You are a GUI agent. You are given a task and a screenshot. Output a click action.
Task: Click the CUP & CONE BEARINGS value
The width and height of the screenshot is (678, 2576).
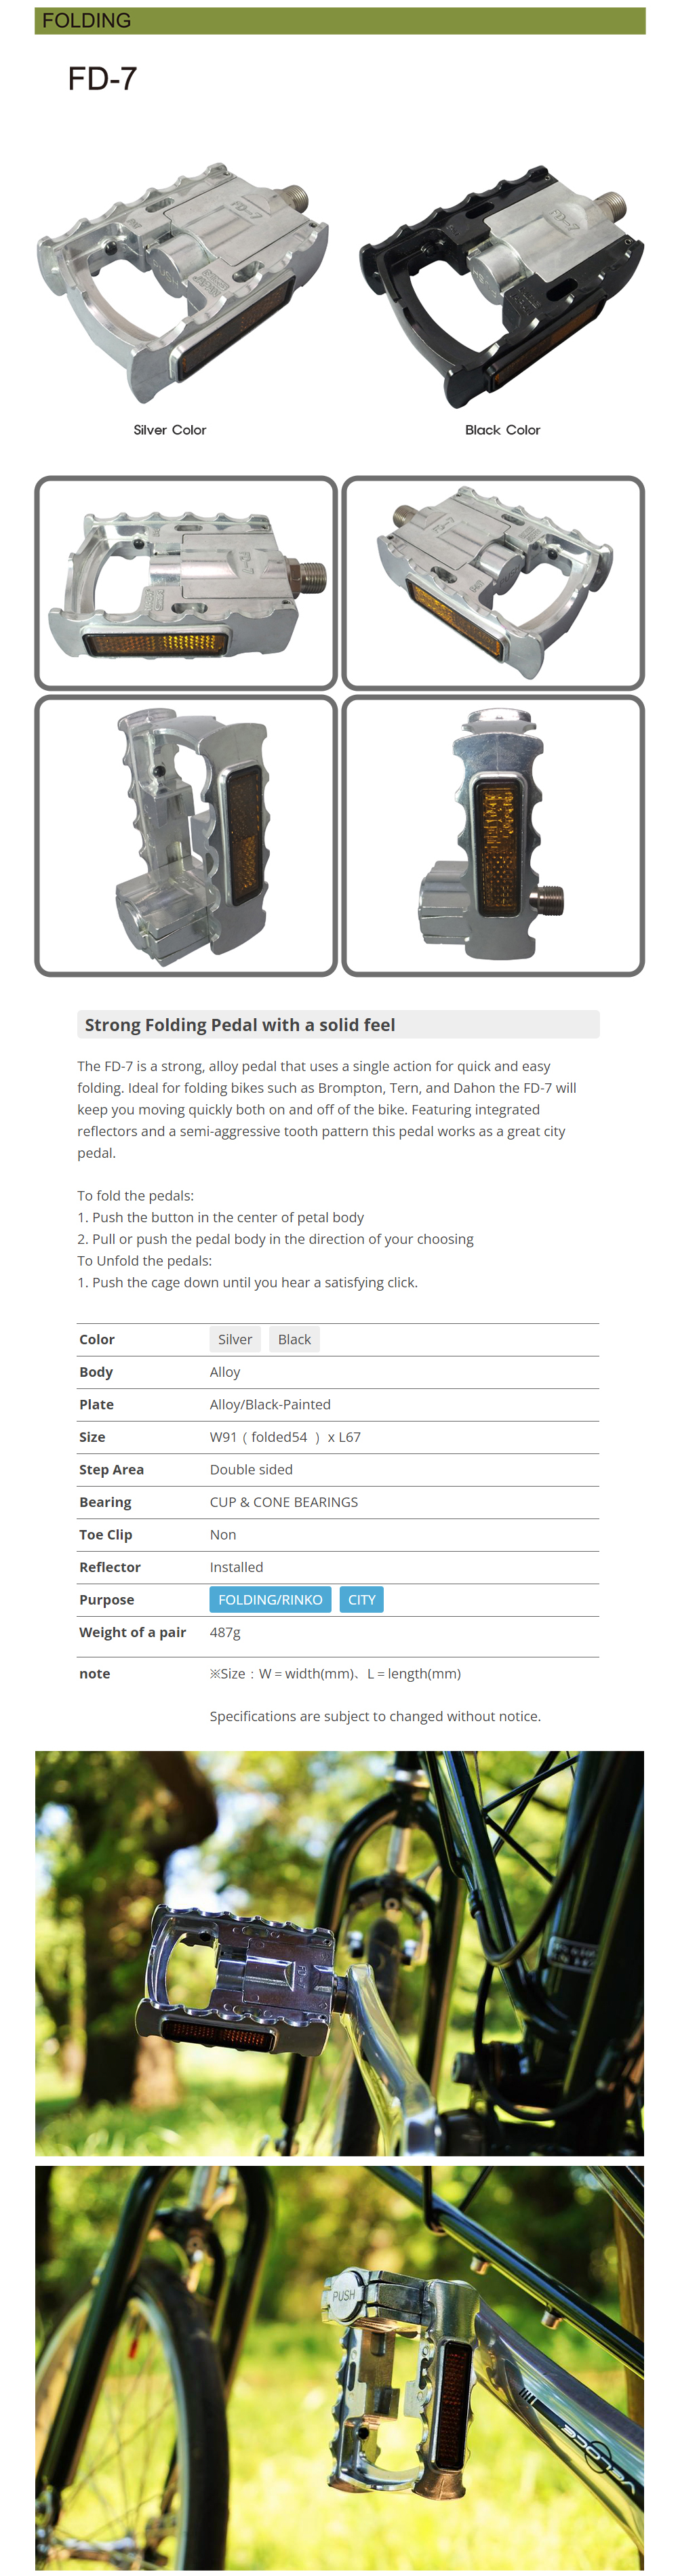tap(284, 1502)
